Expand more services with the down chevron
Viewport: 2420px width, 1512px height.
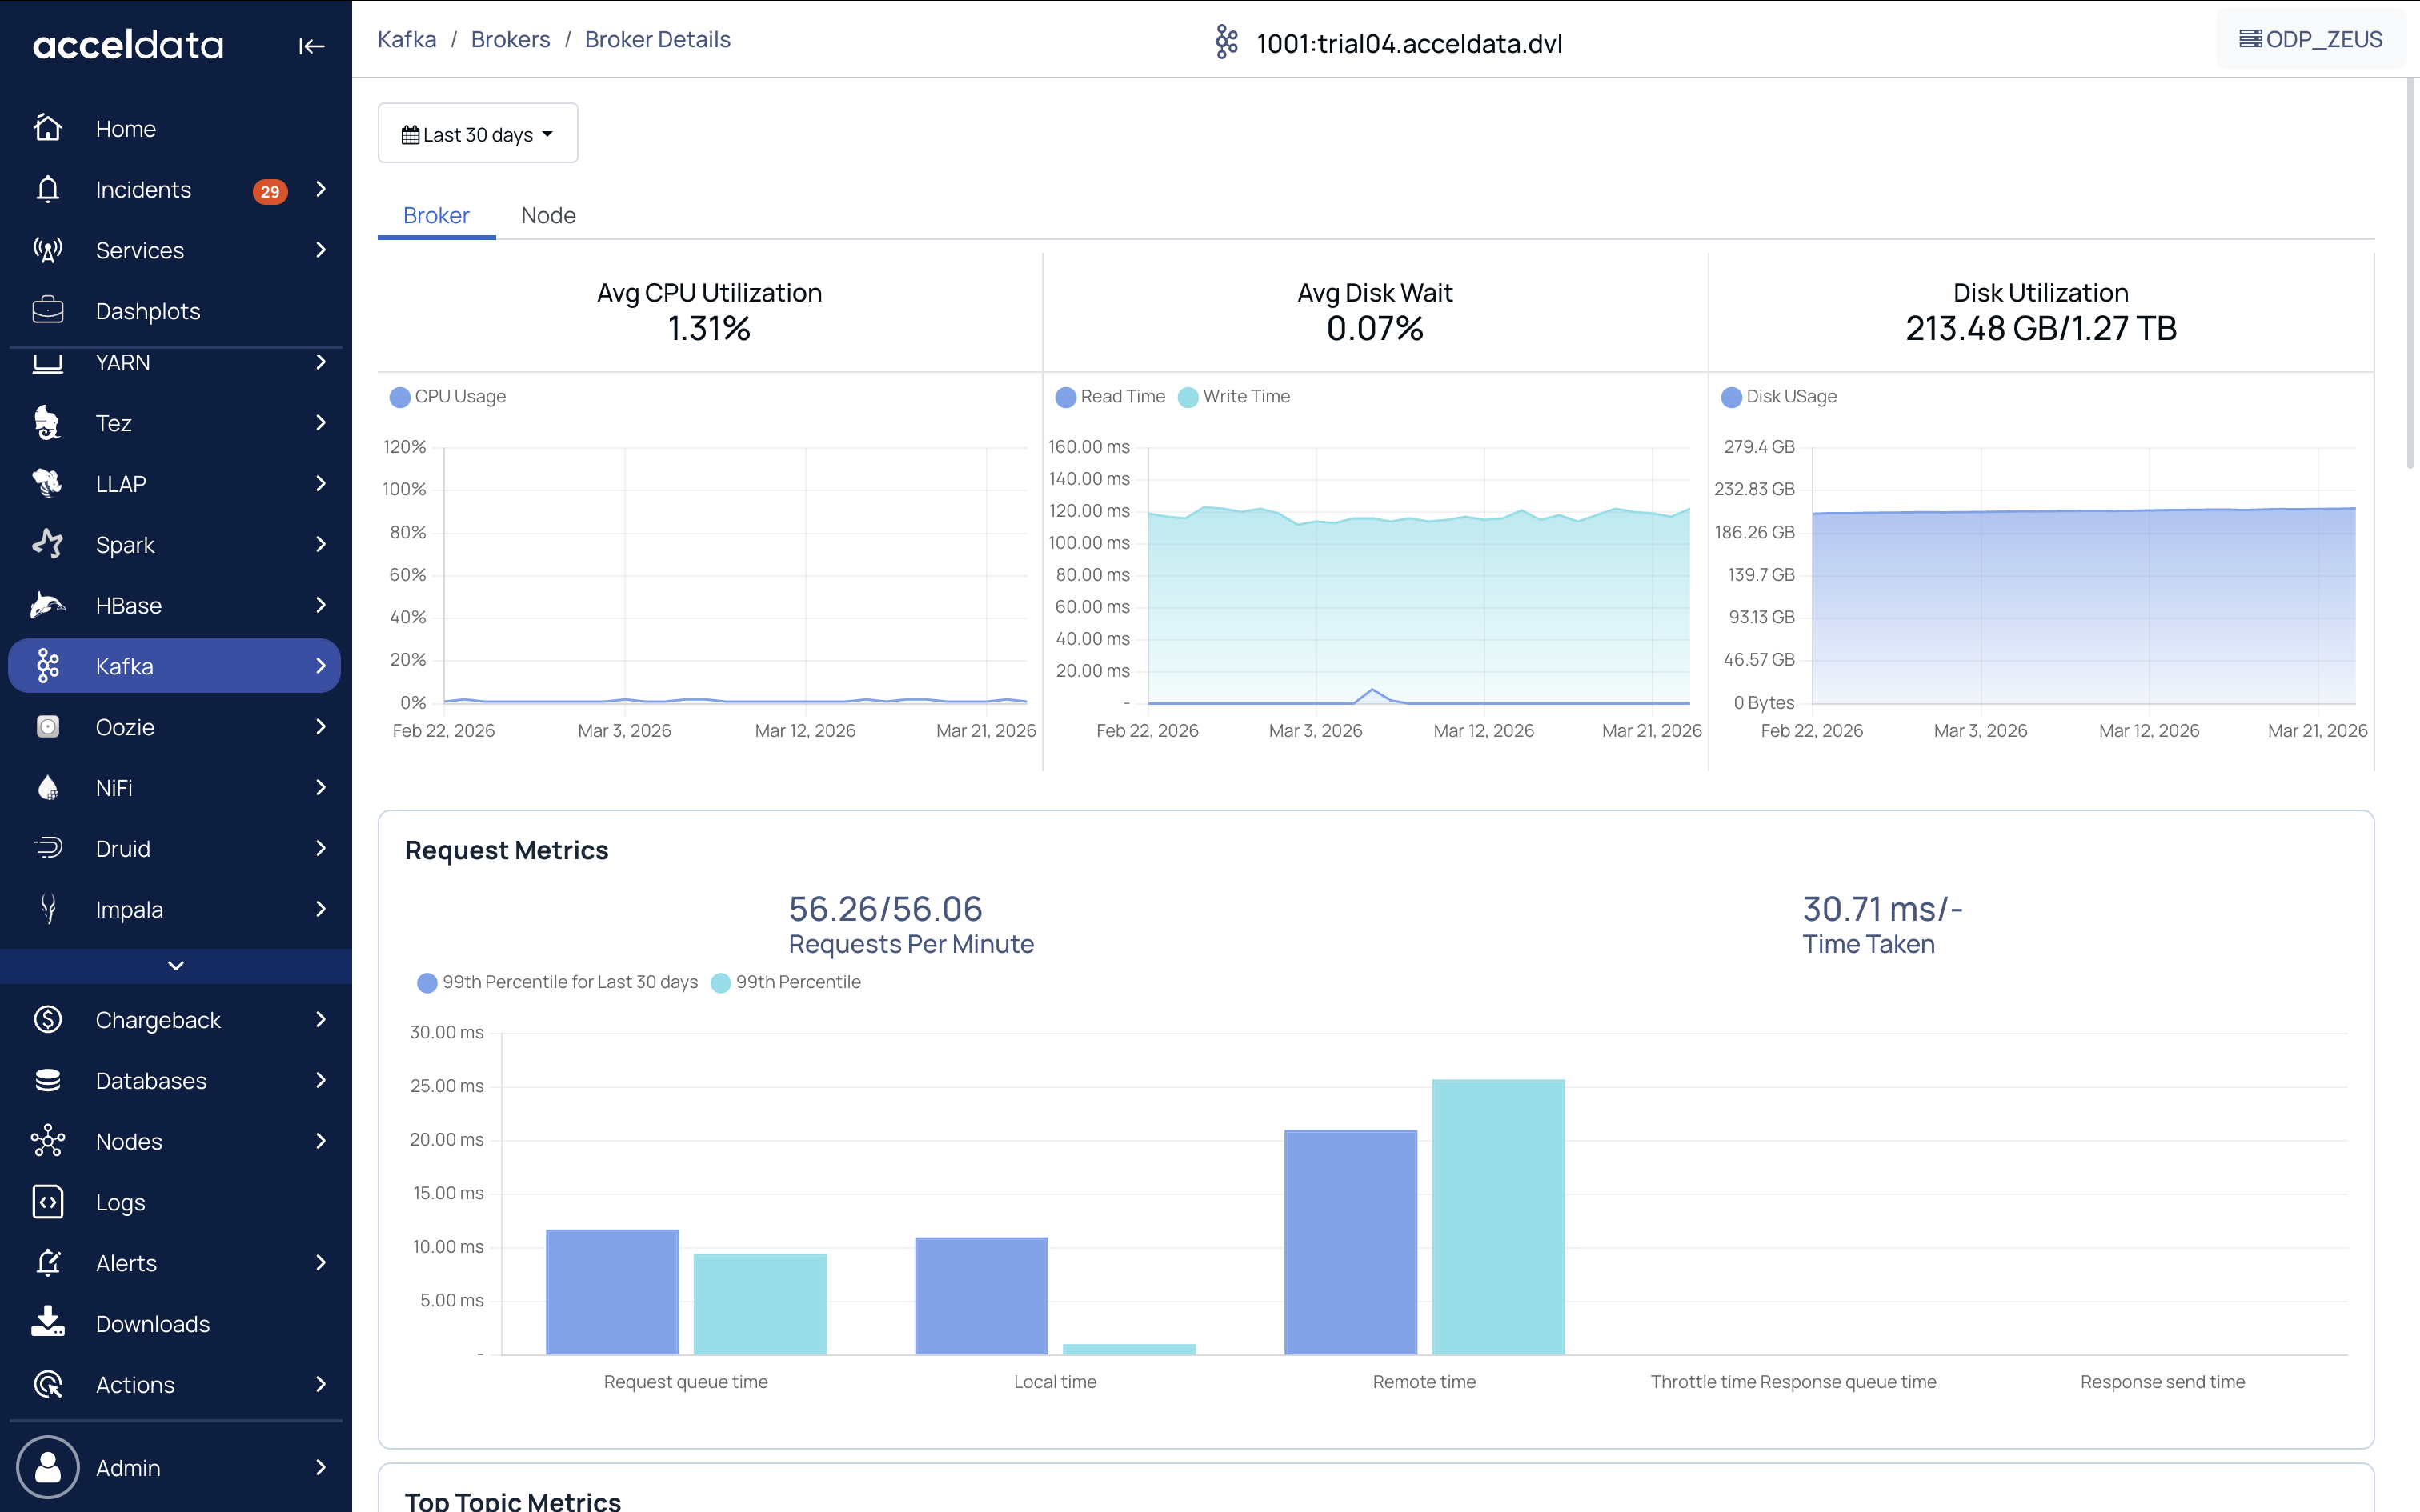176,965
